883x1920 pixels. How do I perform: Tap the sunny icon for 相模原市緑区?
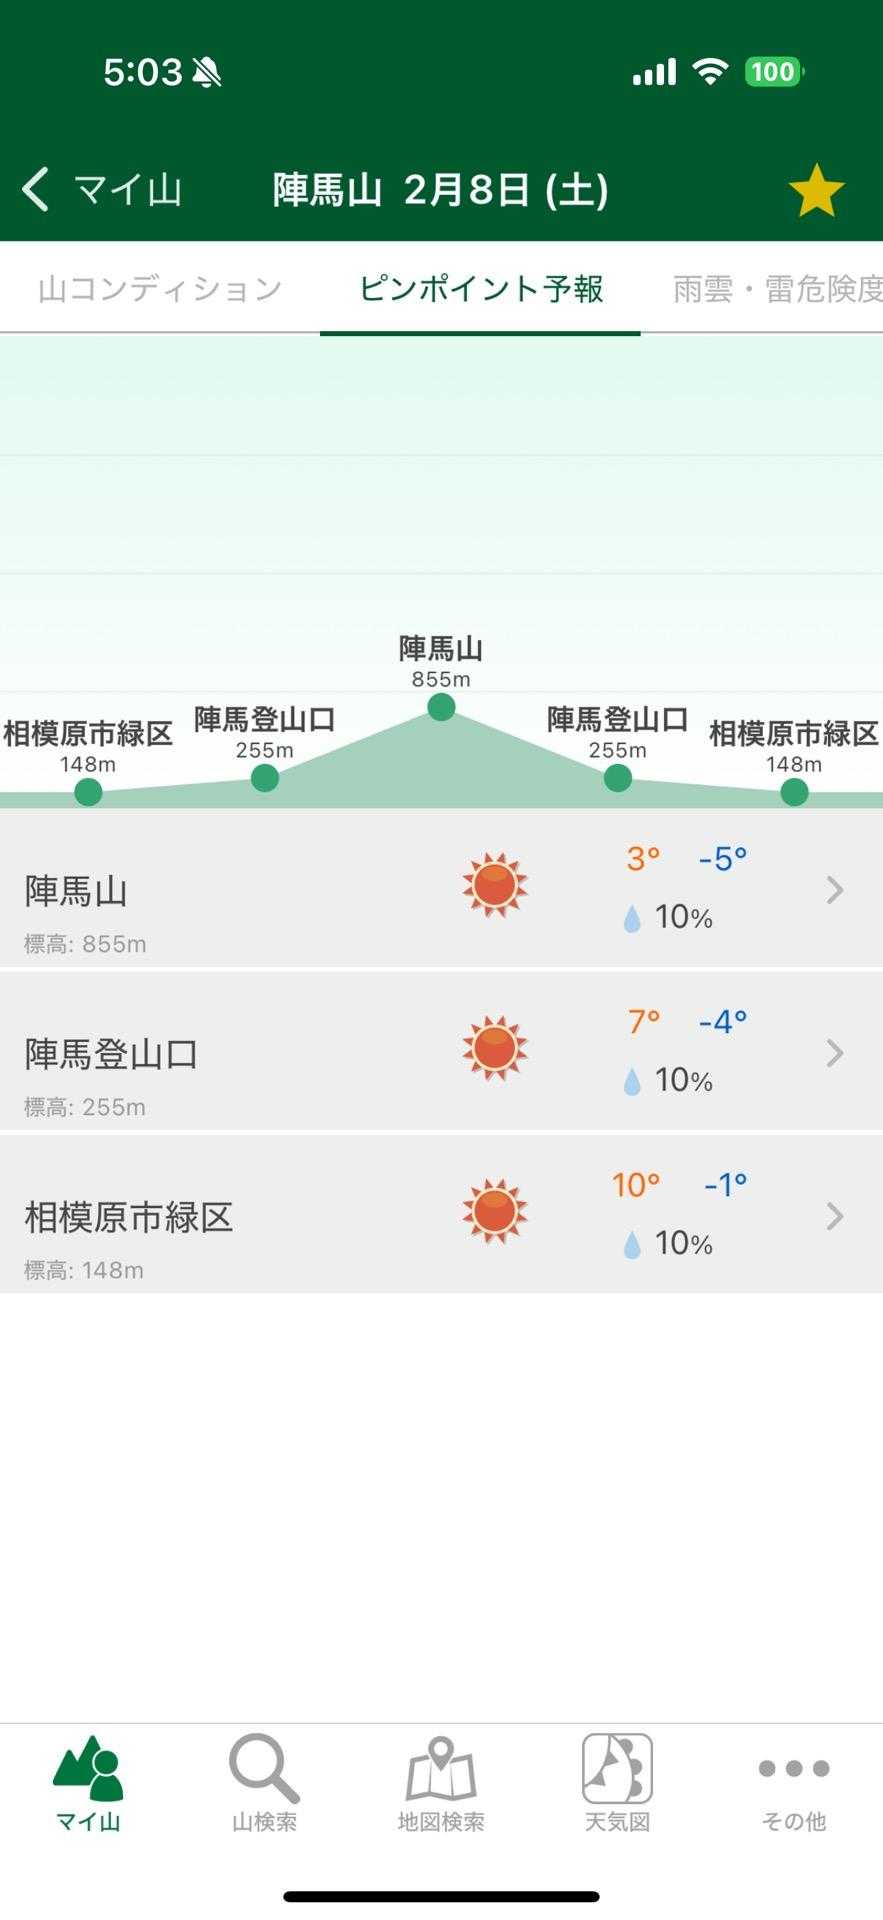coord(494,1211)
